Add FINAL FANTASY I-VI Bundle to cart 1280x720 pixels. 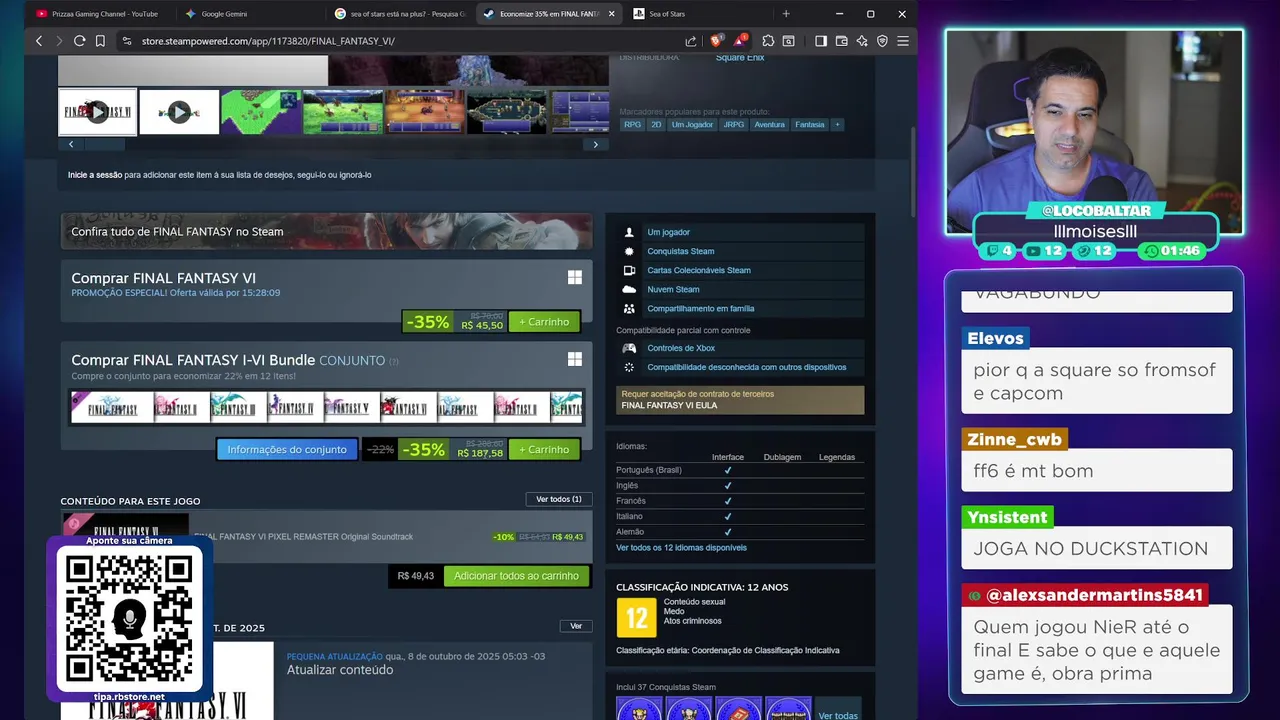point(544,450)
